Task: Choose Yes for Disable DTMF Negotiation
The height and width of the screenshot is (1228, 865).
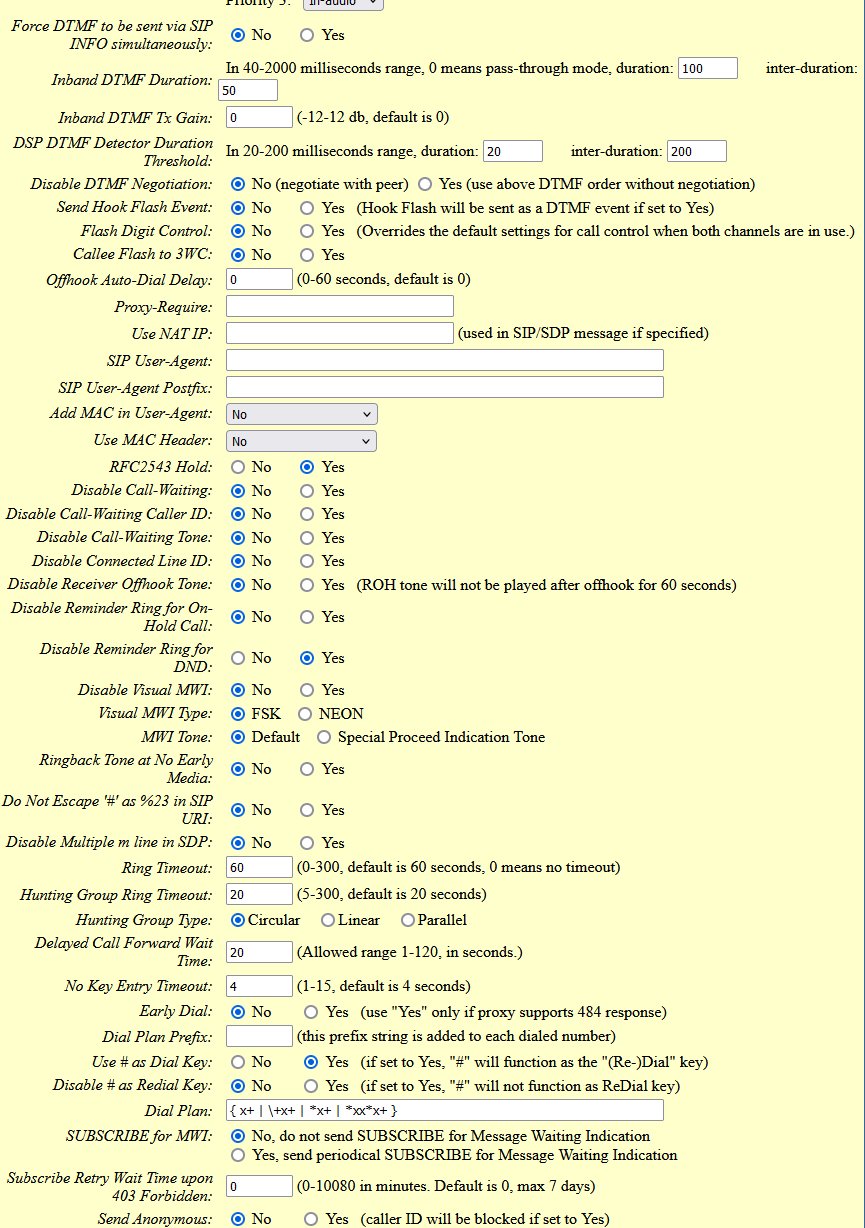Action: (x=424, y=184)
